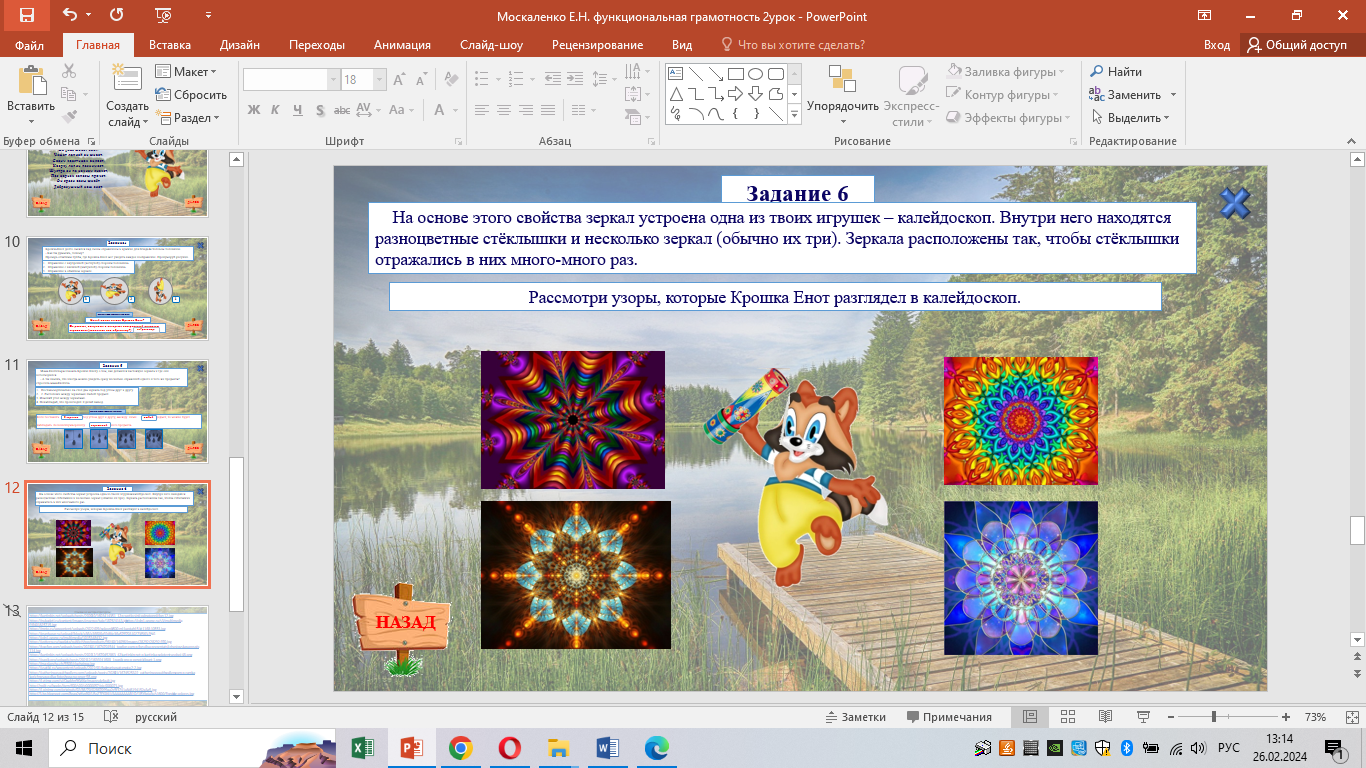The image size is (1366, 768).
Task: Click the Сбросить reset button
Action: [x=191, y=95]
